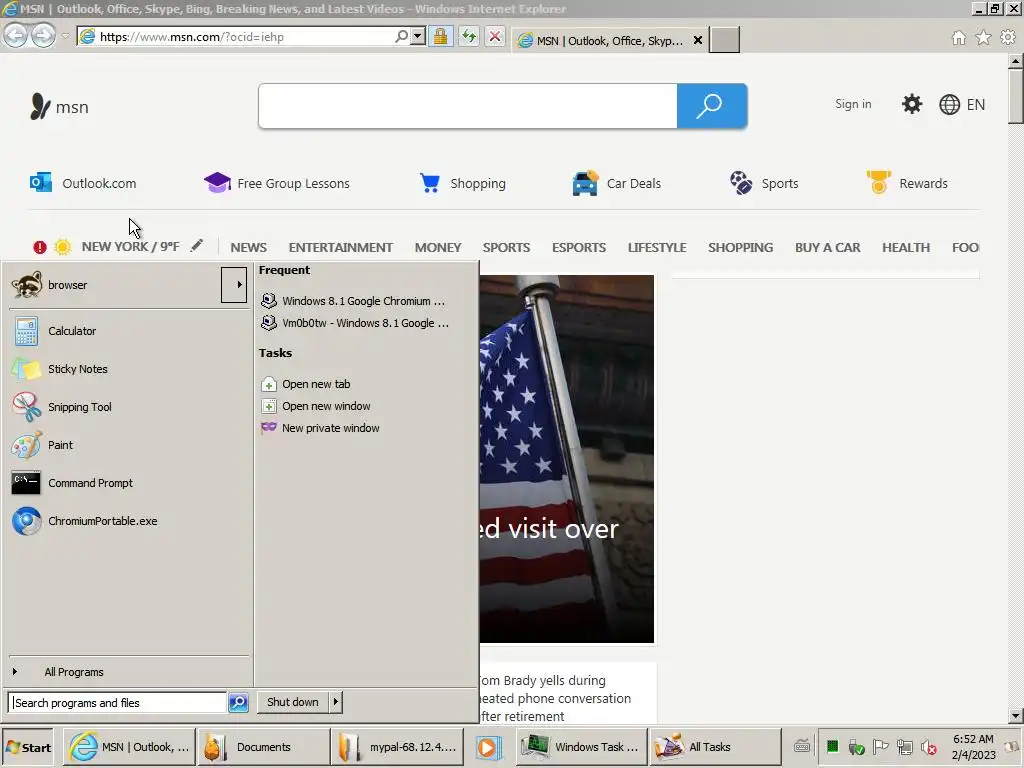Focus the MSN web search box
This screenshot has width=1024, height=768.
pos(468,106)
